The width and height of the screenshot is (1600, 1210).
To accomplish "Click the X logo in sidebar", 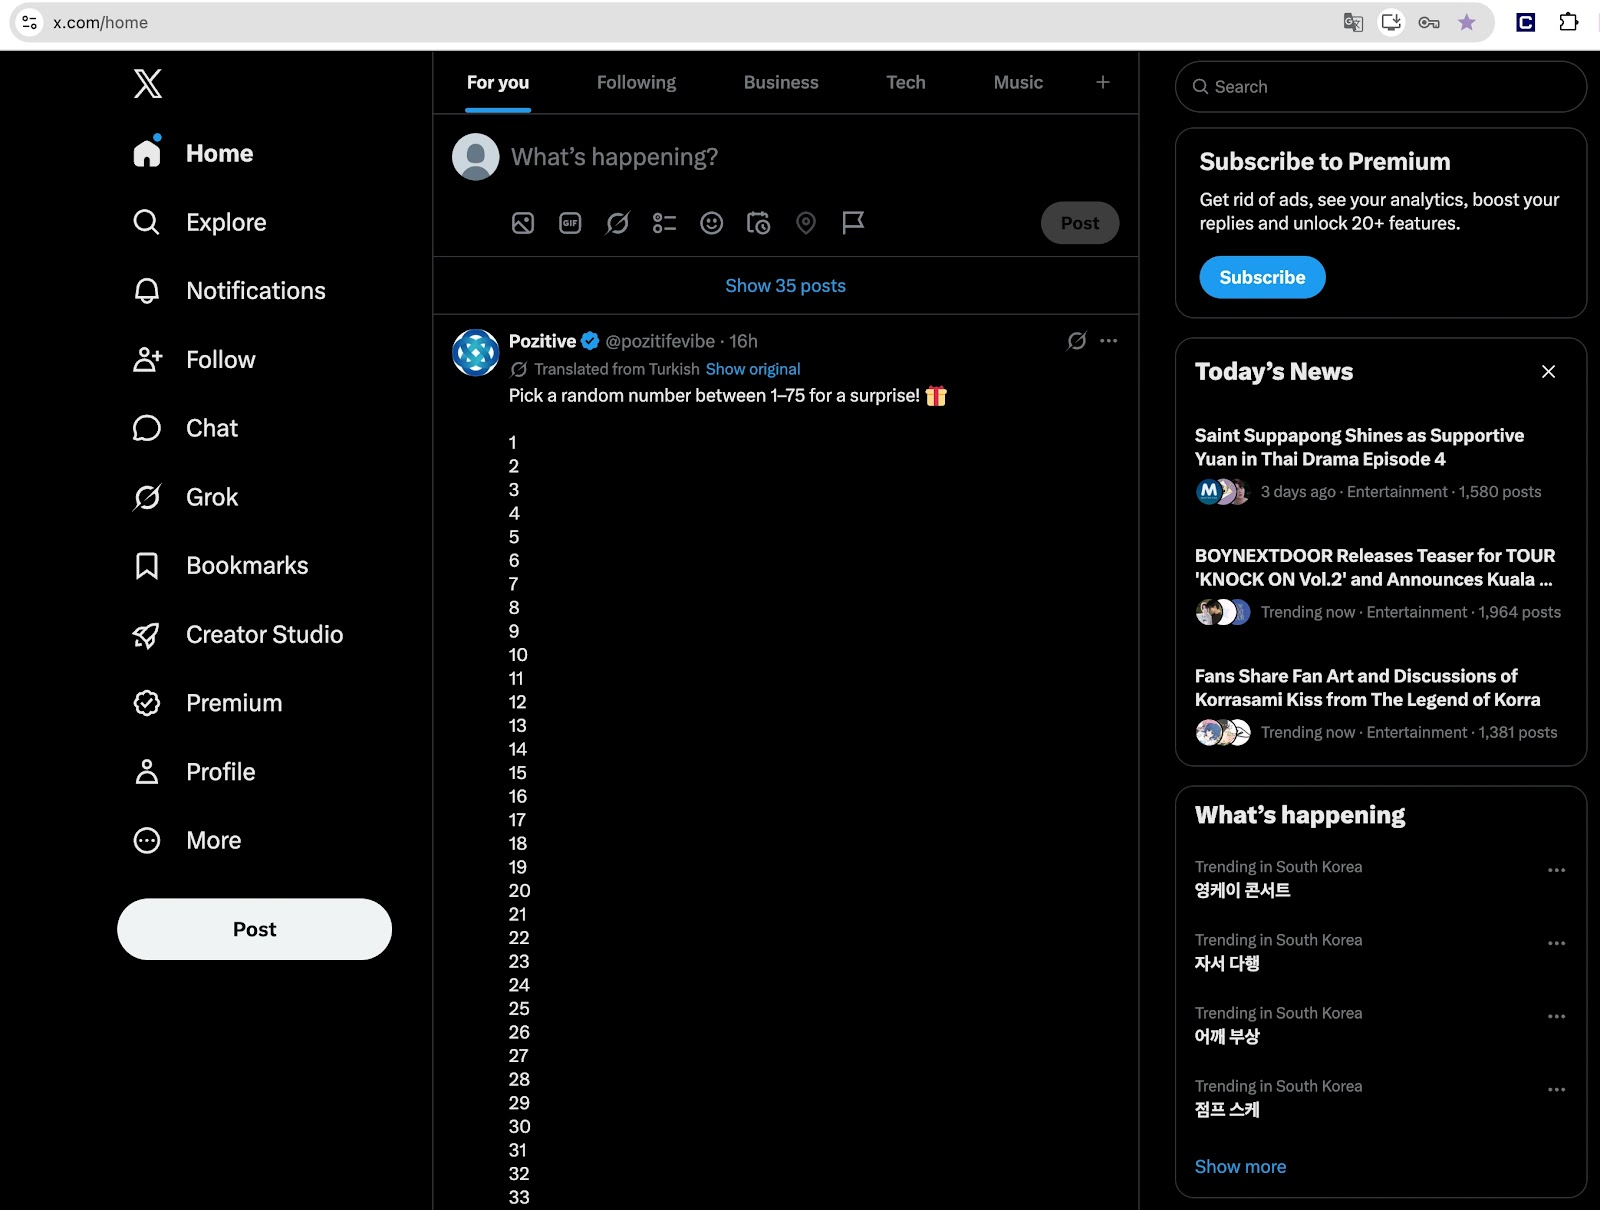I will click(148, 83).
